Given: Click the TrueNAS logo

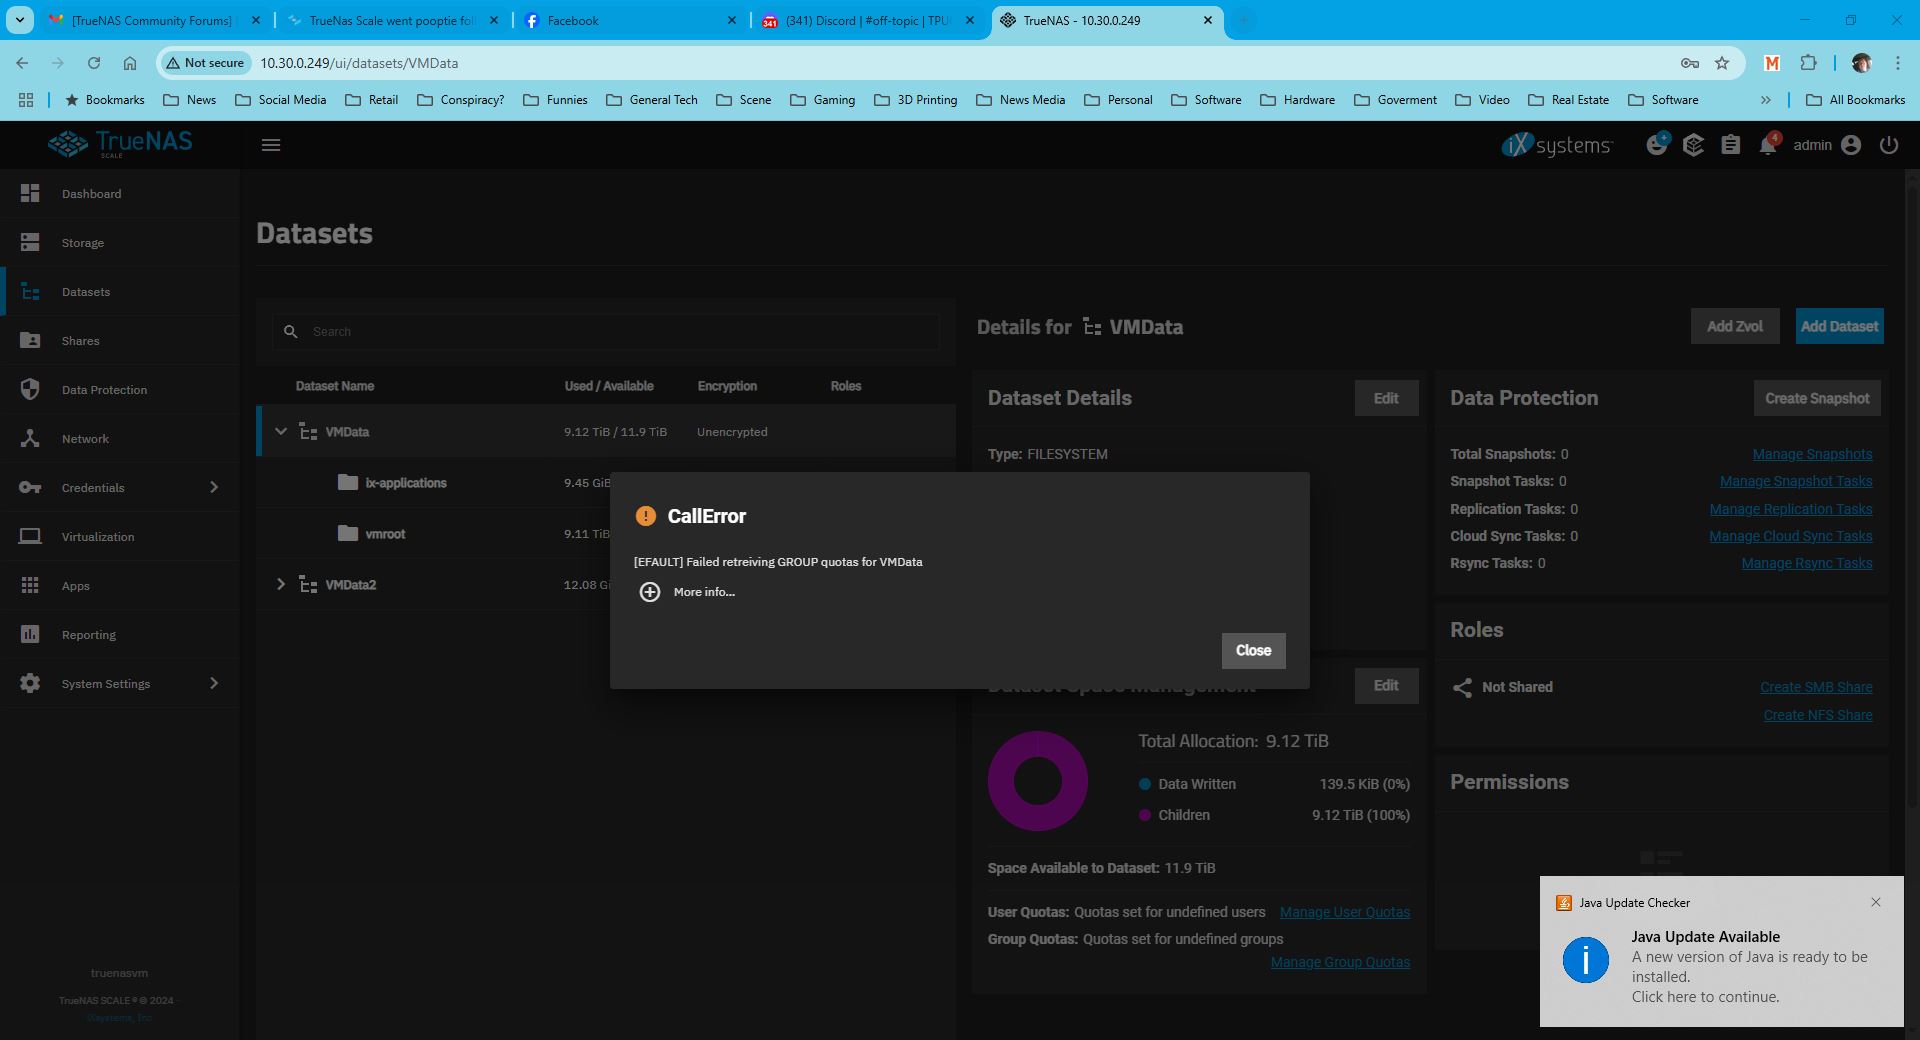Looking at the screenshot, I should point(120,144).
